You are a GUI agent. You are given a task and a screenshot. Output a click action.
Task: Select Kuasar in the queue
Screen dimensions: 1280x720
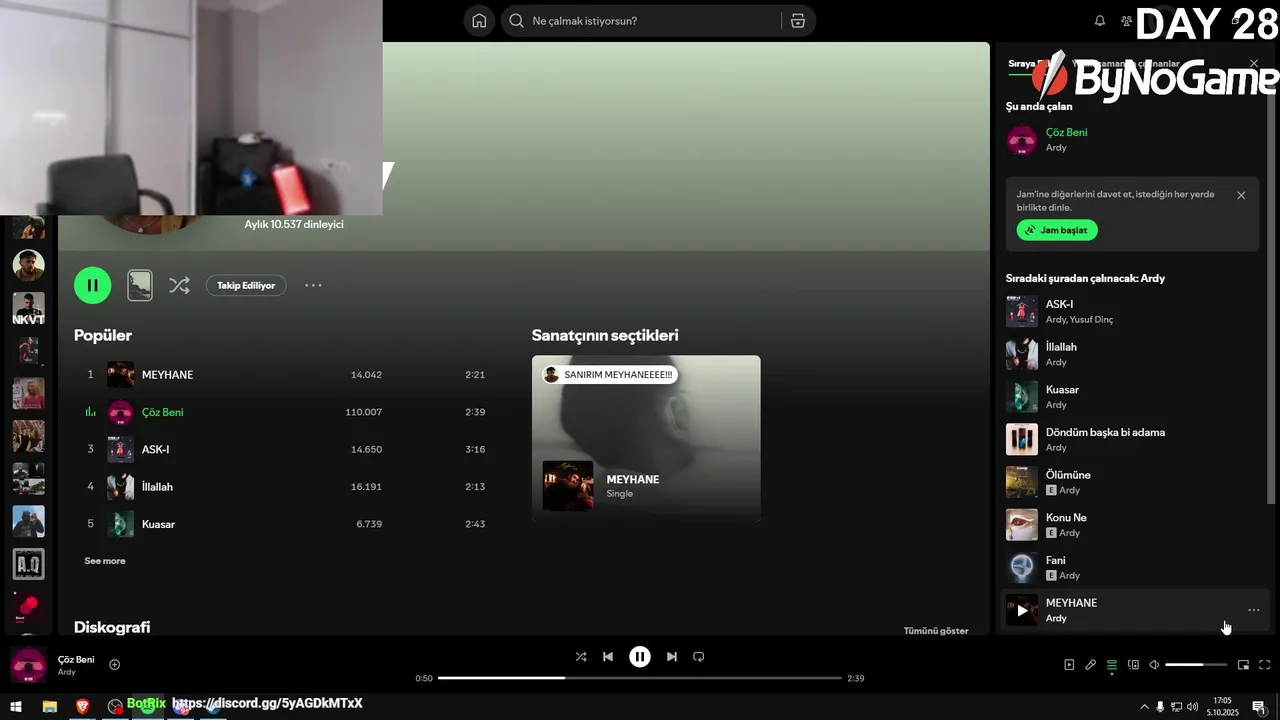click(1133, 397)
